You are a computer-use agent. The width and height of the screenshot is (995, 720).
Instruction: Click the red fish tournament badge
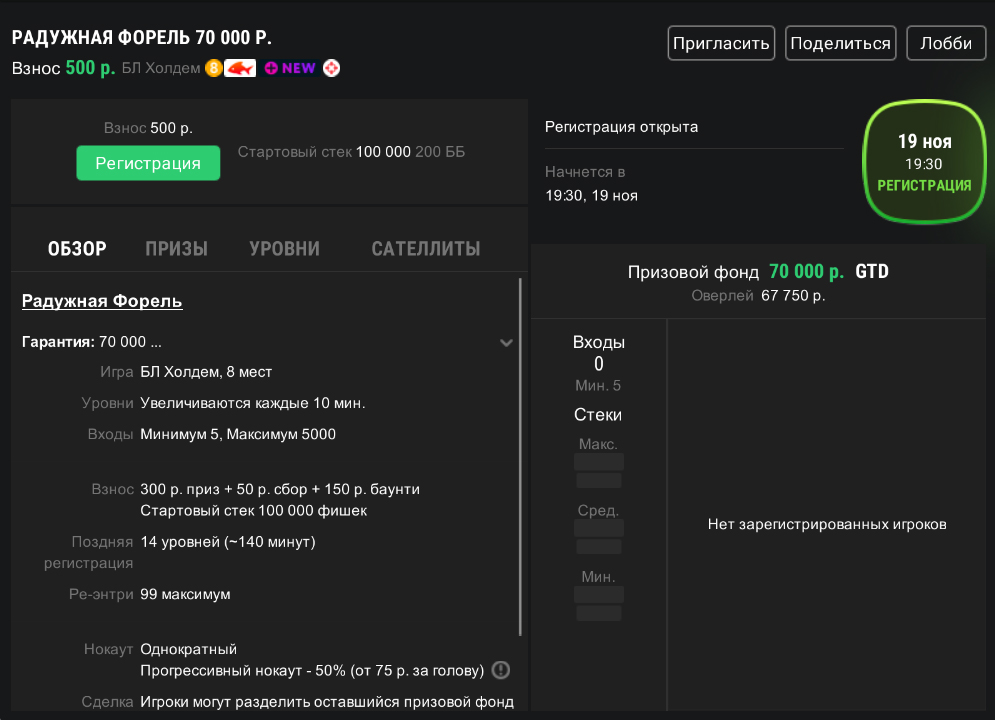(240, 68)
